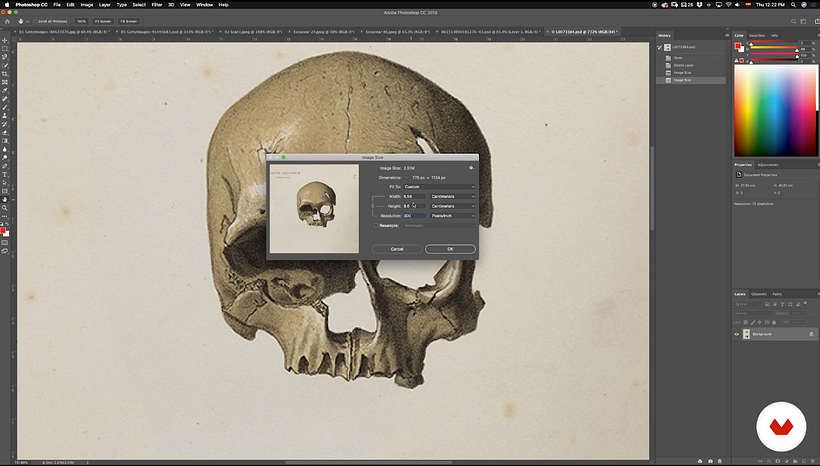The image size is (820, 466).
Task: Open the Resolution Pixels/Inch dropdown
Action: [x=453, y=215]
